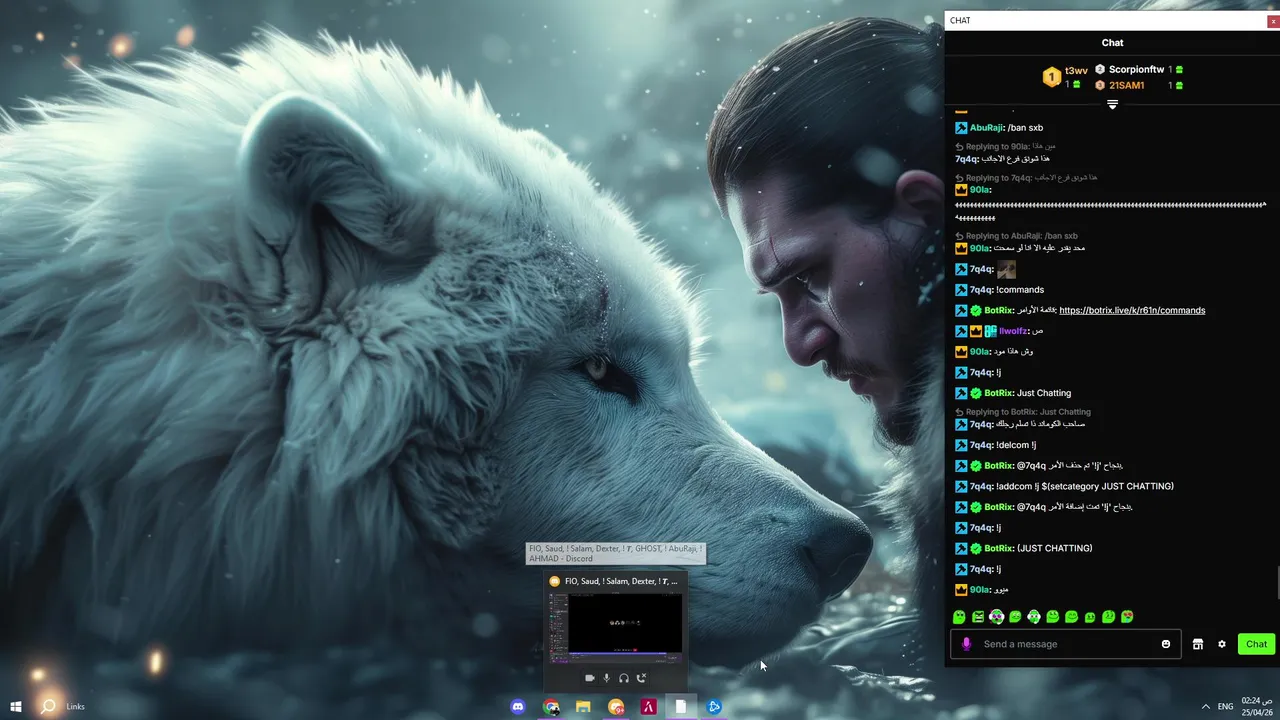Click the "/ban sxb" message text
The width and height of the screenshot is (1280, 720).
coord(1025,128)
